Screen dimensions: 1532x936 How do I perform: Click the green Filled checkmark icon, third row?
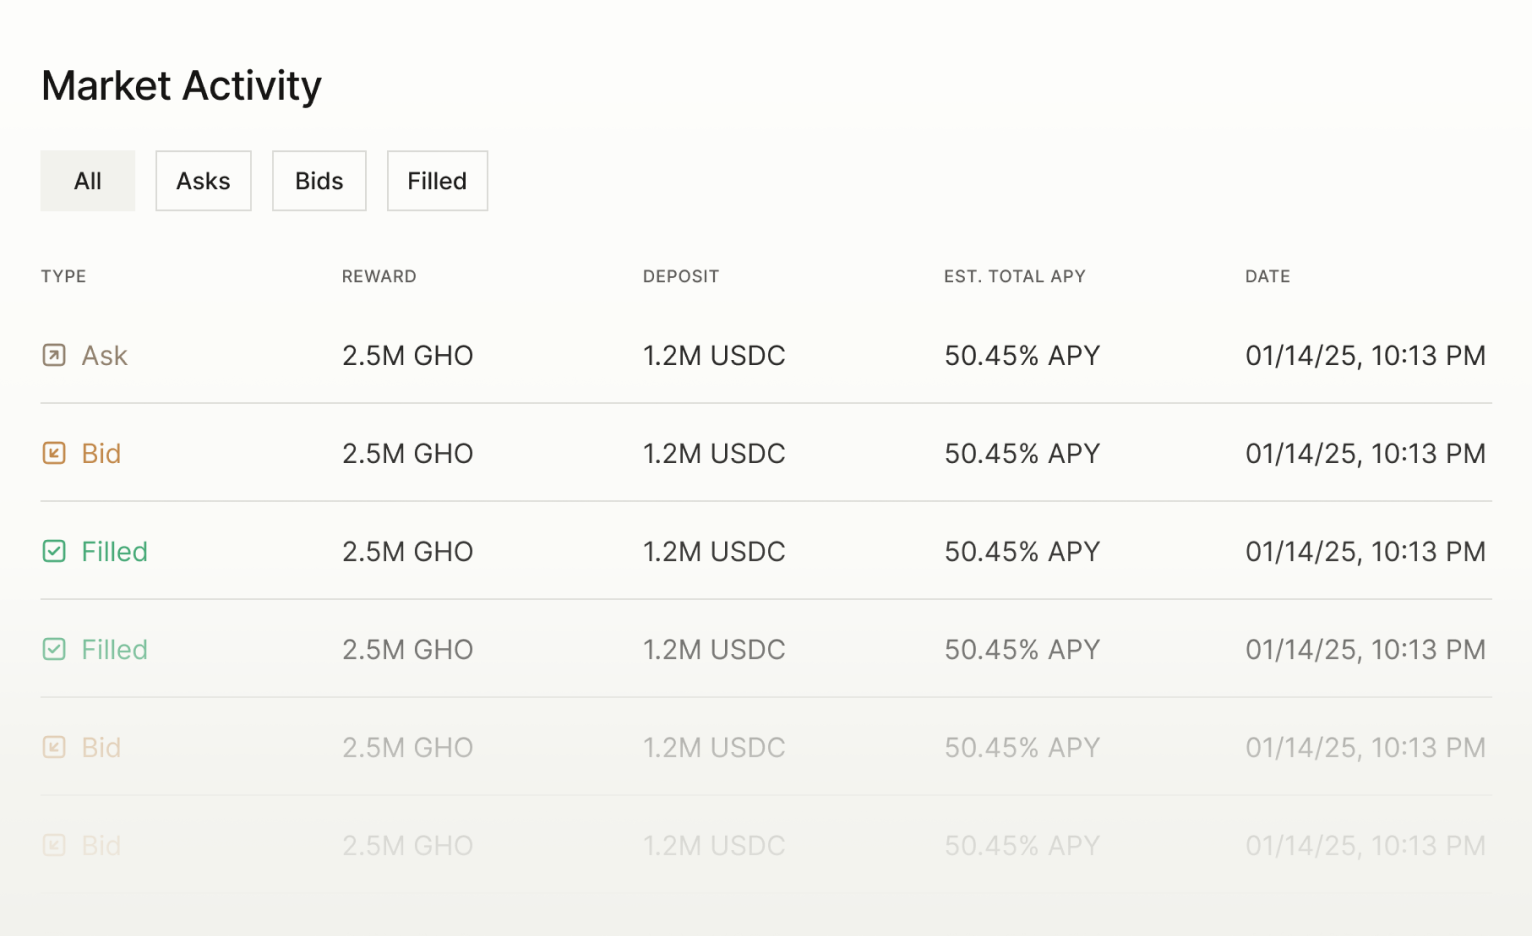point(54,551)
